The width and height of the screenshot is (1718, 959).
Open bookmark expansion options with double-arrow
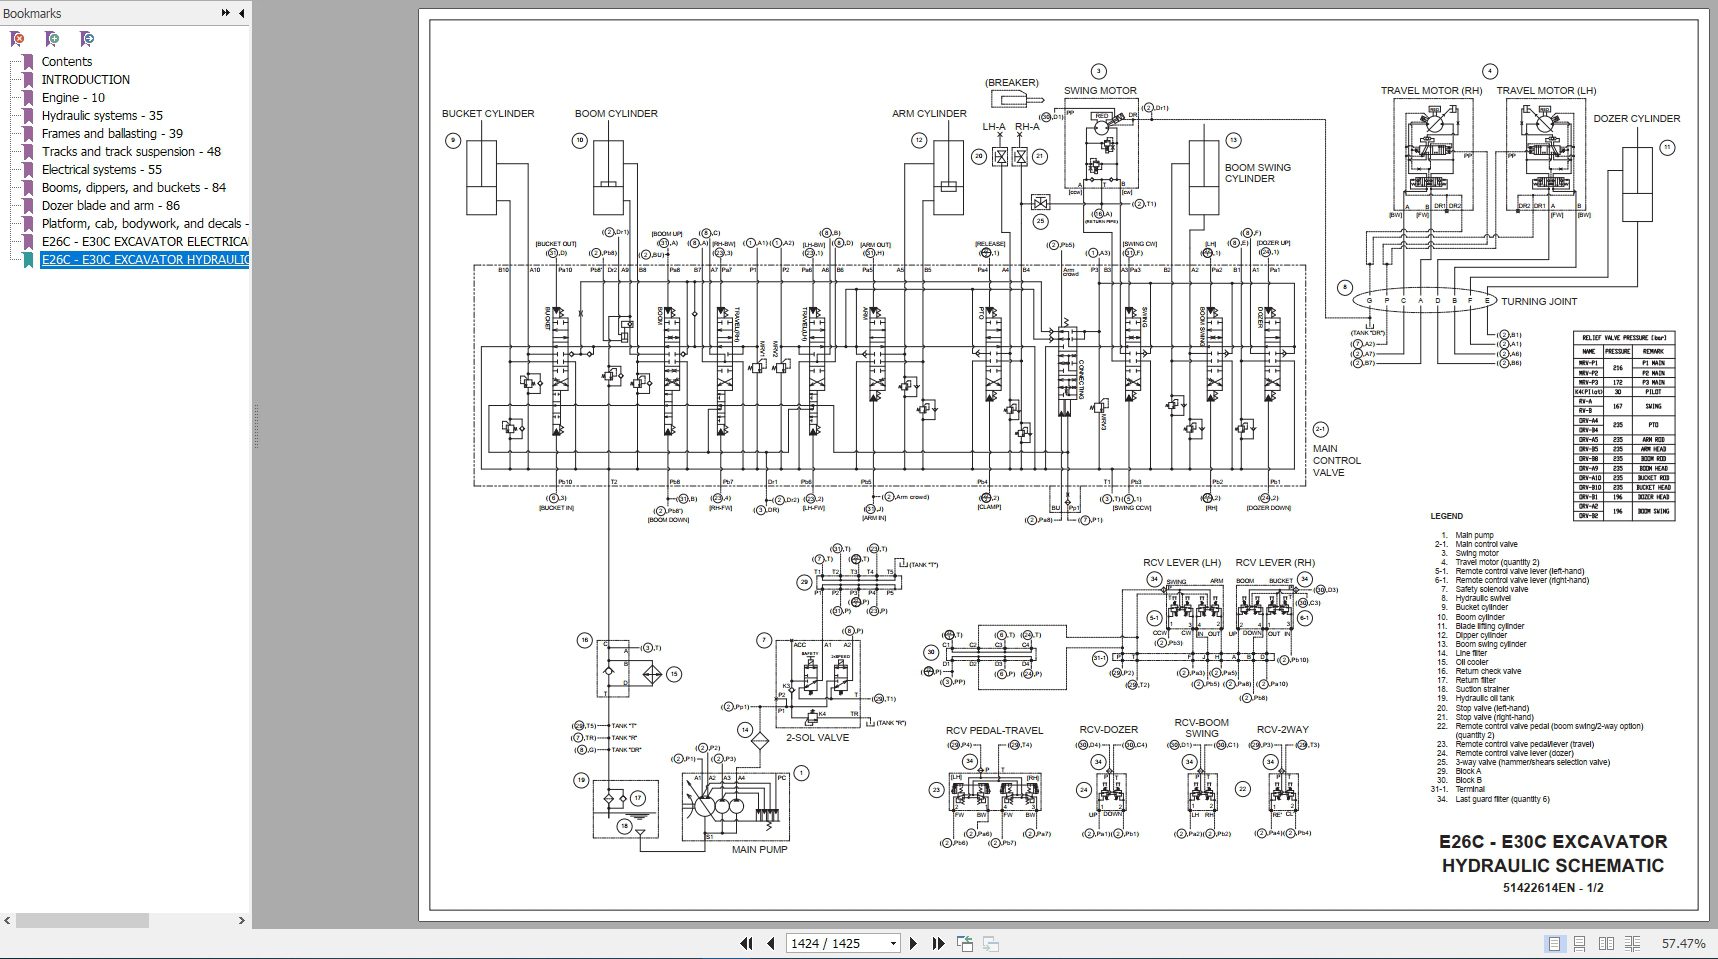pyautogui.click(x=224, y=13)
